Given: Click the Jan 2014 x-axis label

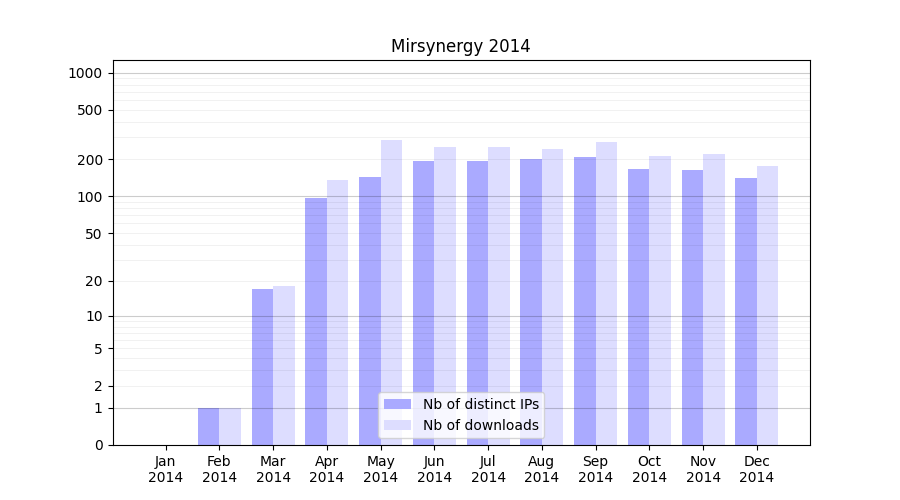Looking at the screenshot, I should coord(166,469).
